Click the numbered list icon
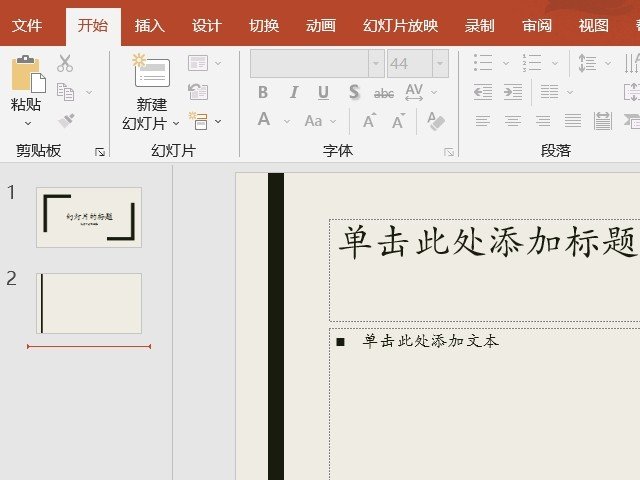 click(532, 63)
